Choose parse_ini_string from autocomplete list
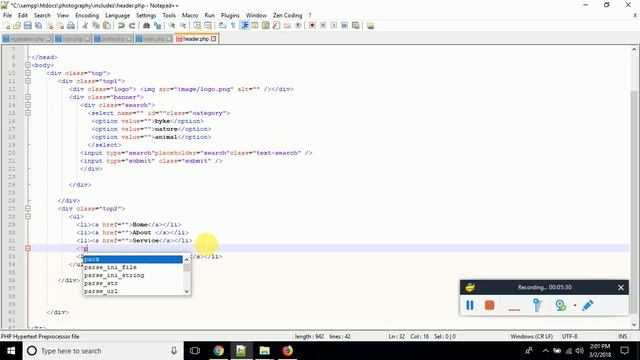The height and width of the screenshot is (360, 640). [x=133, y=275]
